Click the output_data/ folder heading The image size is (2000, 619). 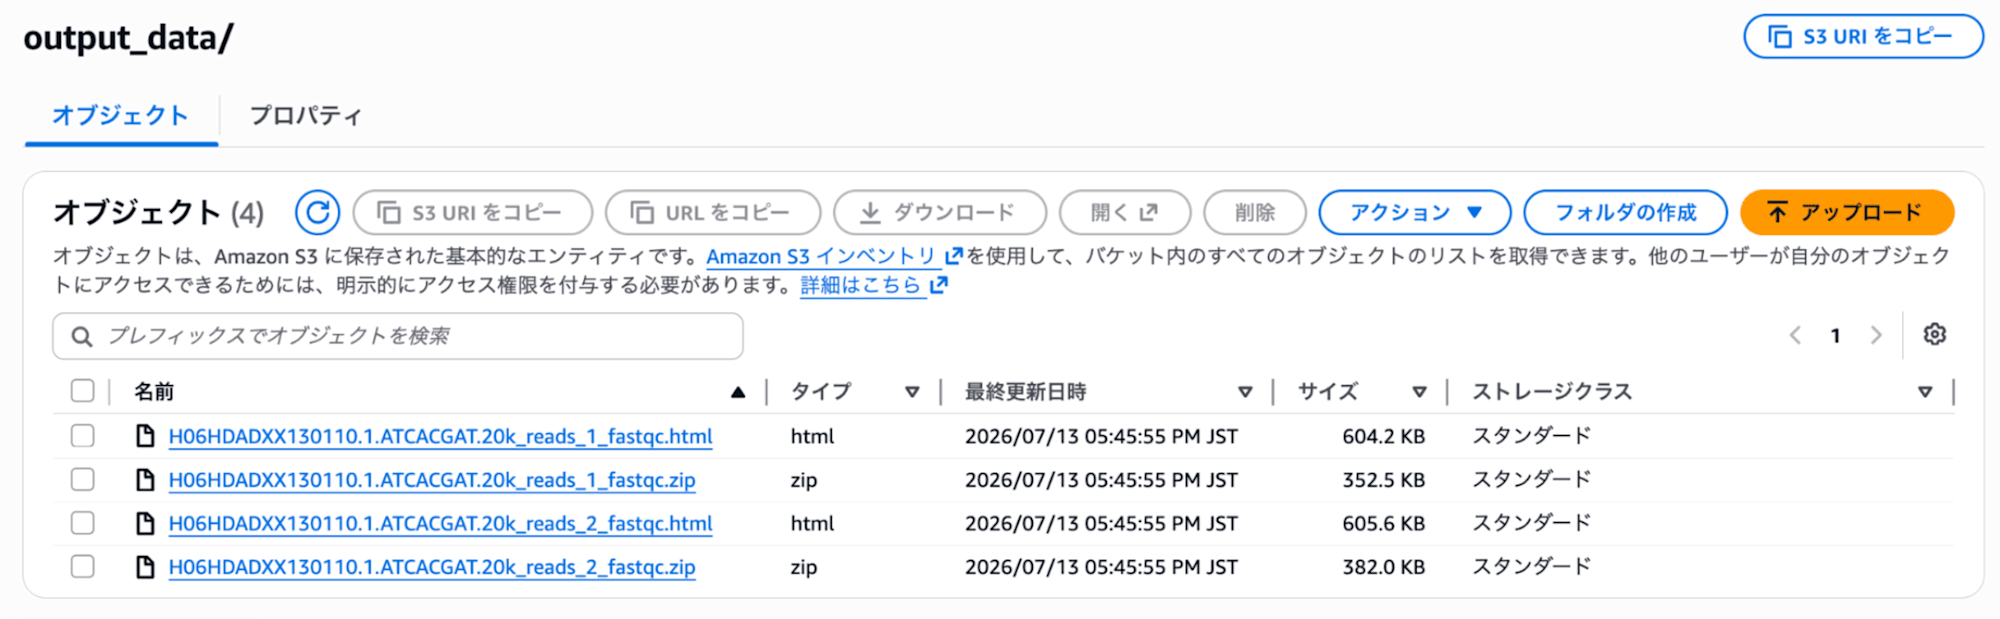click(x=128, y=38)
